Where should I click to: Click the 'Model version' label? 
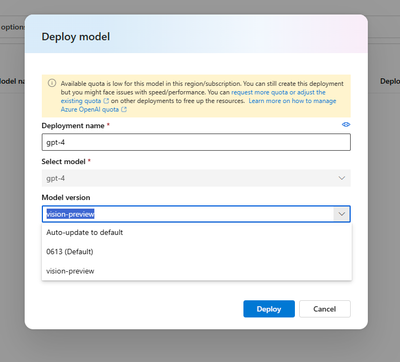66,198
